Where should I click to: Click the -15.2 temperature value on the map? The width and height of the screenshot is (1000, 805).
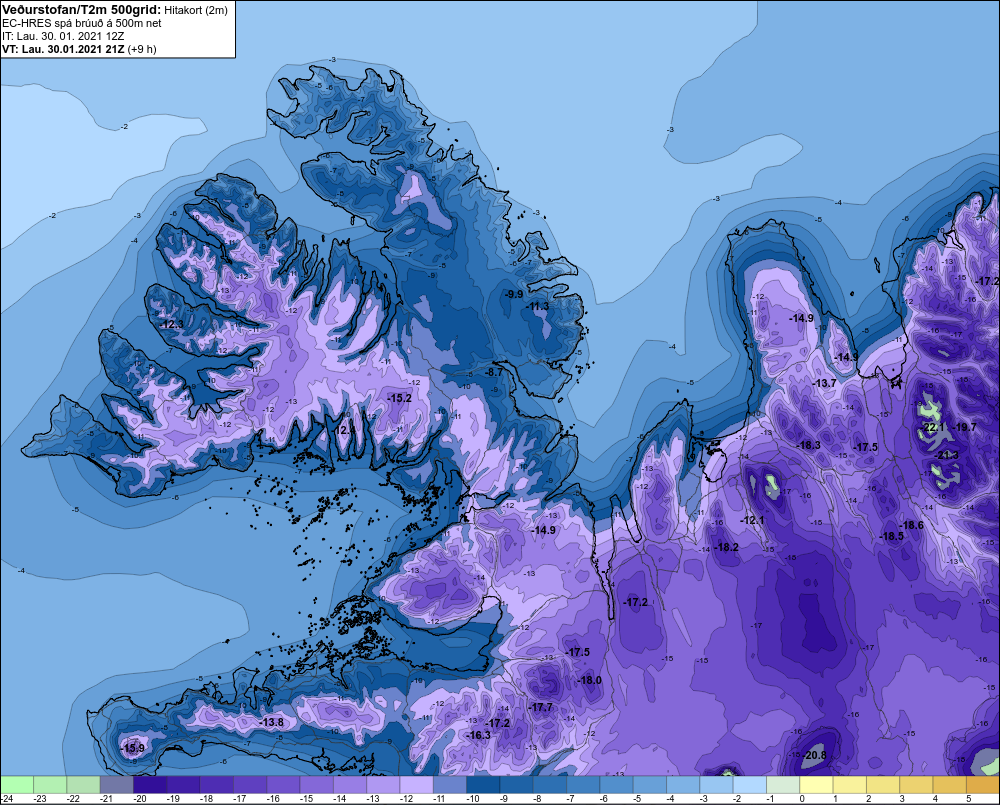coord(399,398)
